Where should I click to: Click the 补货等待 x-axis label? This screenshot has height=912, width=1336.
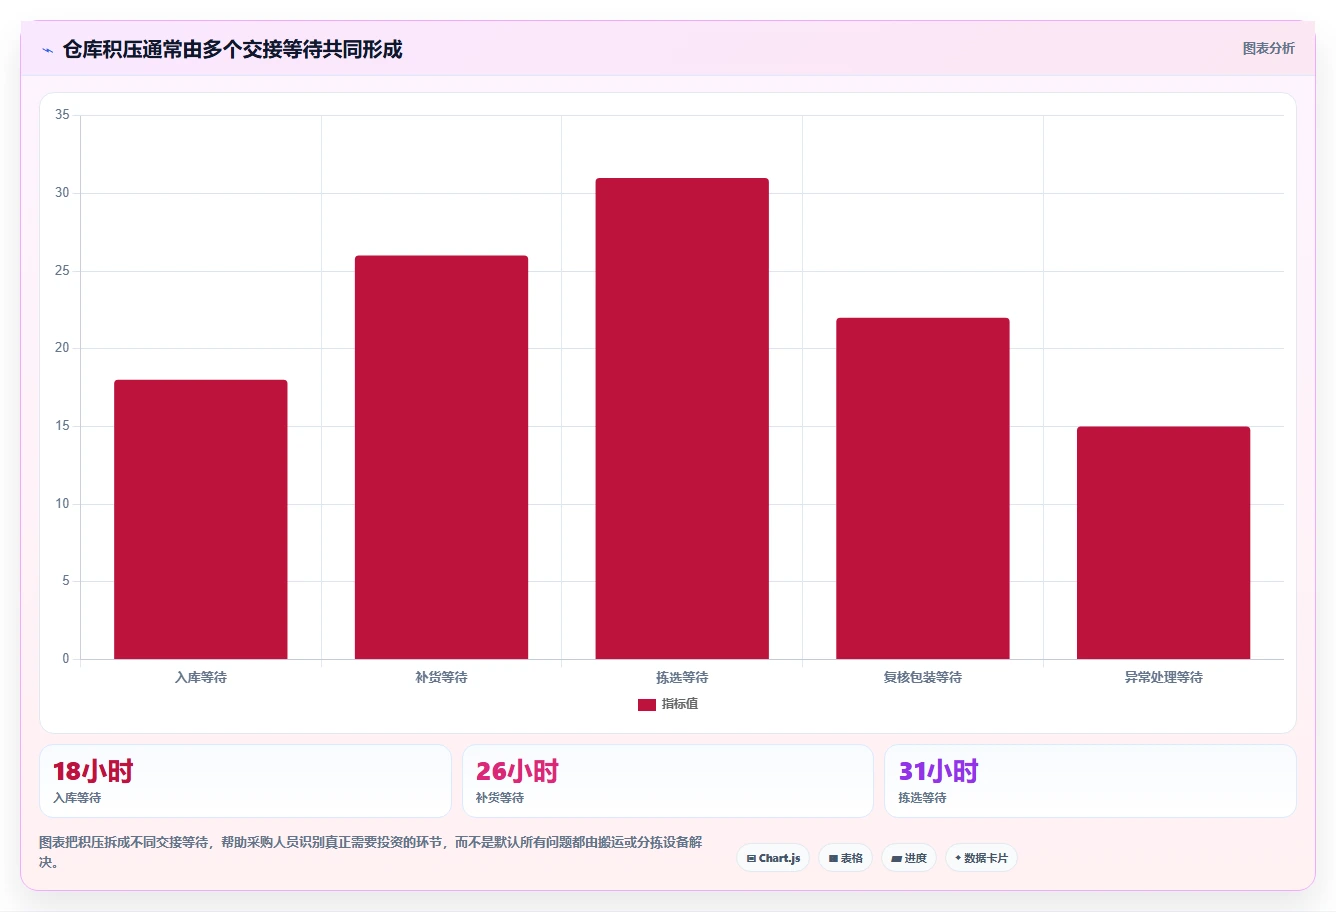point(441,677)
